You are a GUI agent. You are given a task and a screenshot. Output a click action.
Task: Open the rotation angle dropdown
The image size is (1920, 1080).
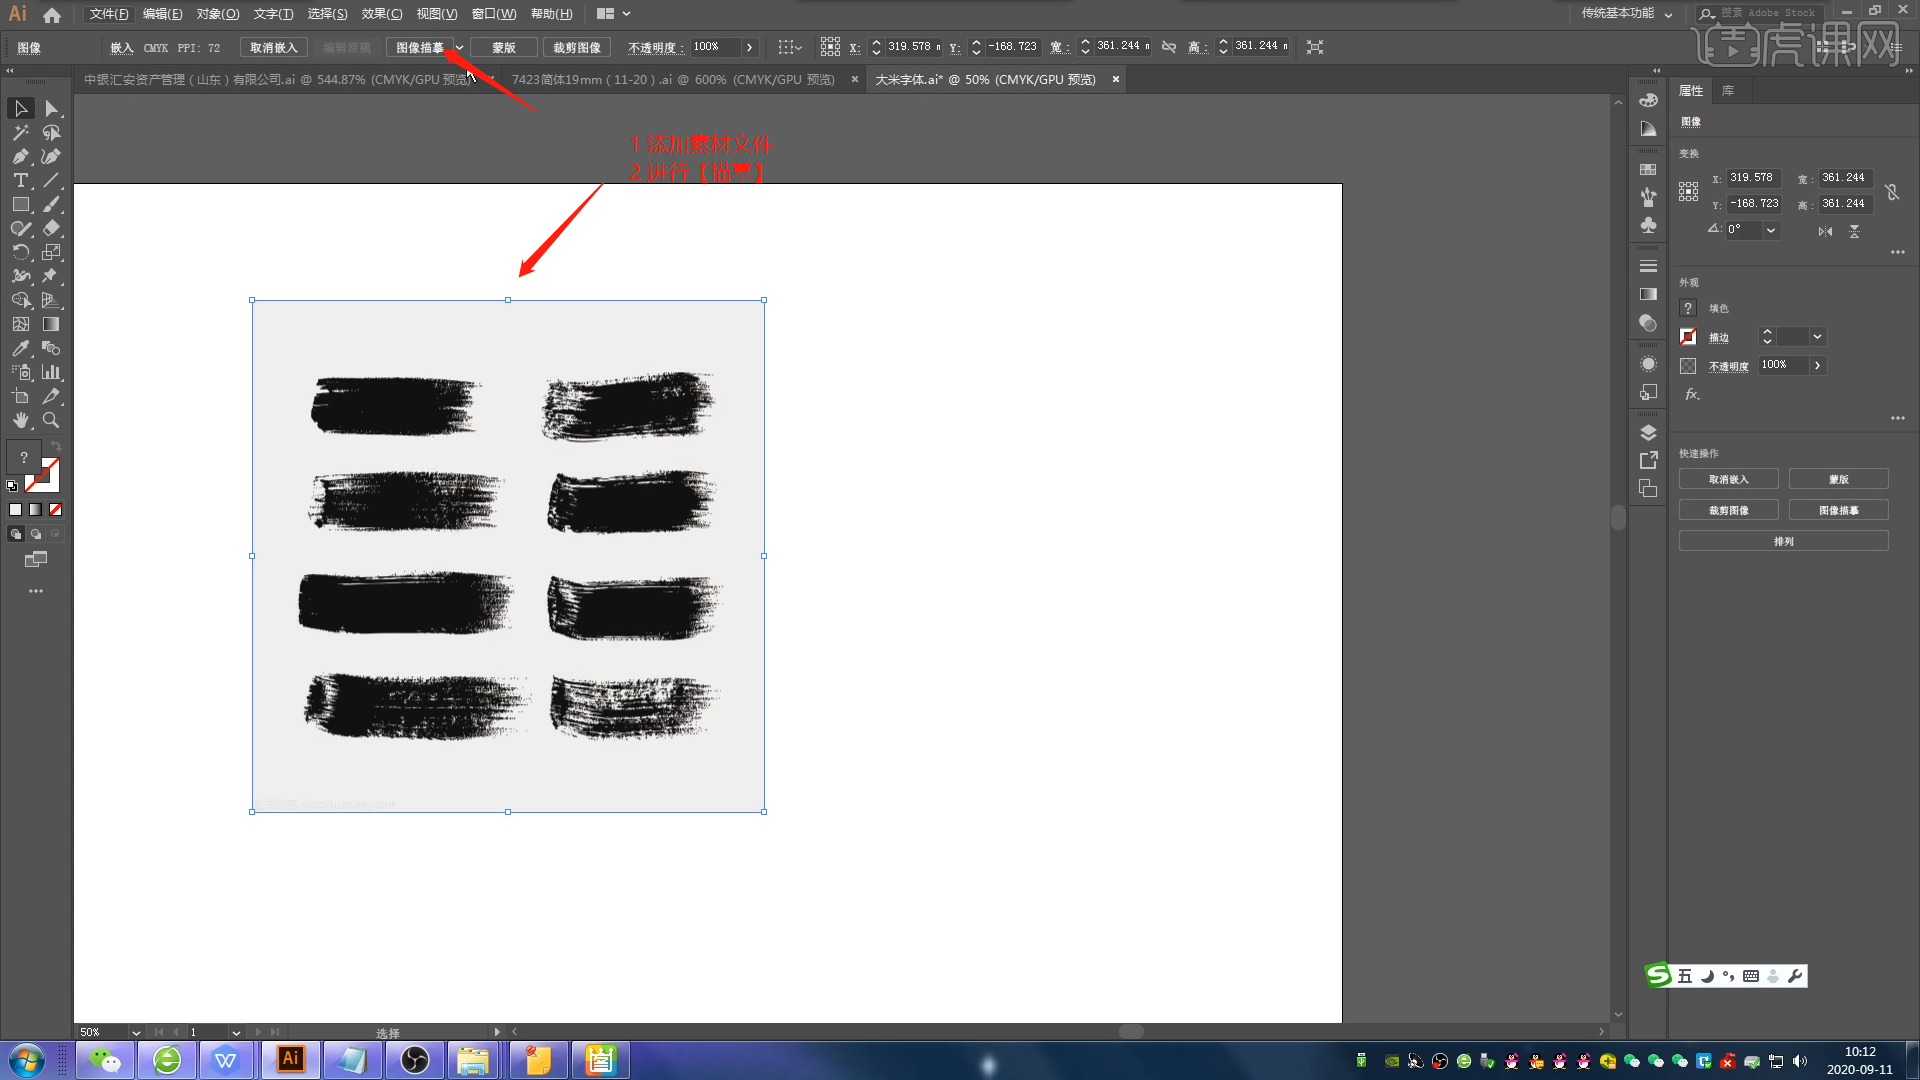coord(1771,230)
